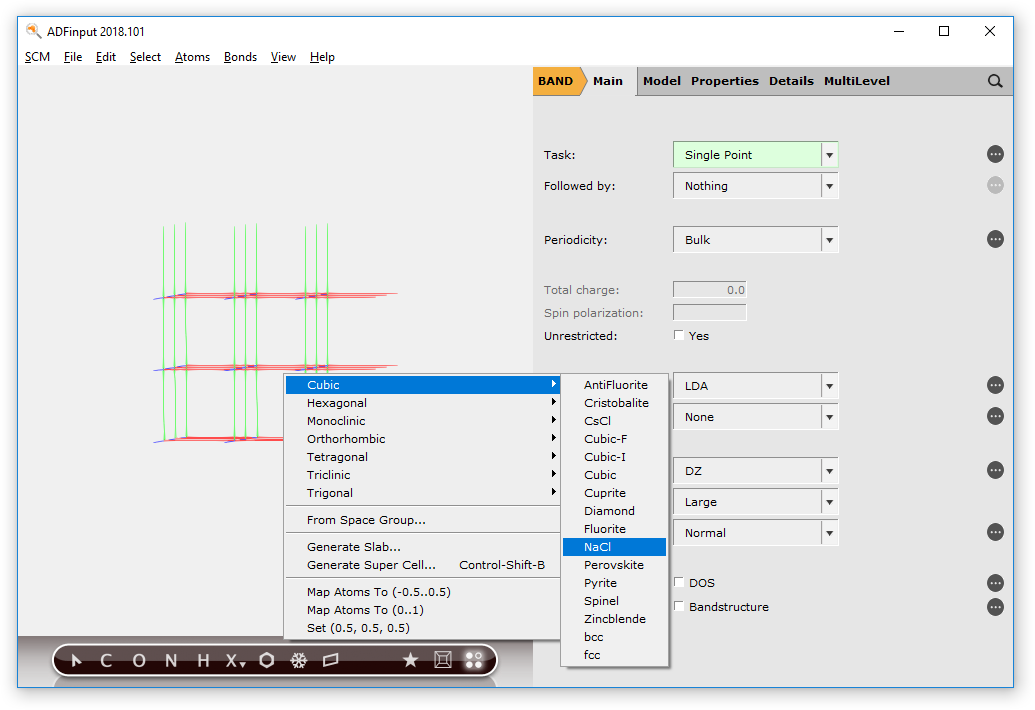Choose Diamond crystal structure
The width and height of the screenshot is (1035, 710).
click(615, 511)
